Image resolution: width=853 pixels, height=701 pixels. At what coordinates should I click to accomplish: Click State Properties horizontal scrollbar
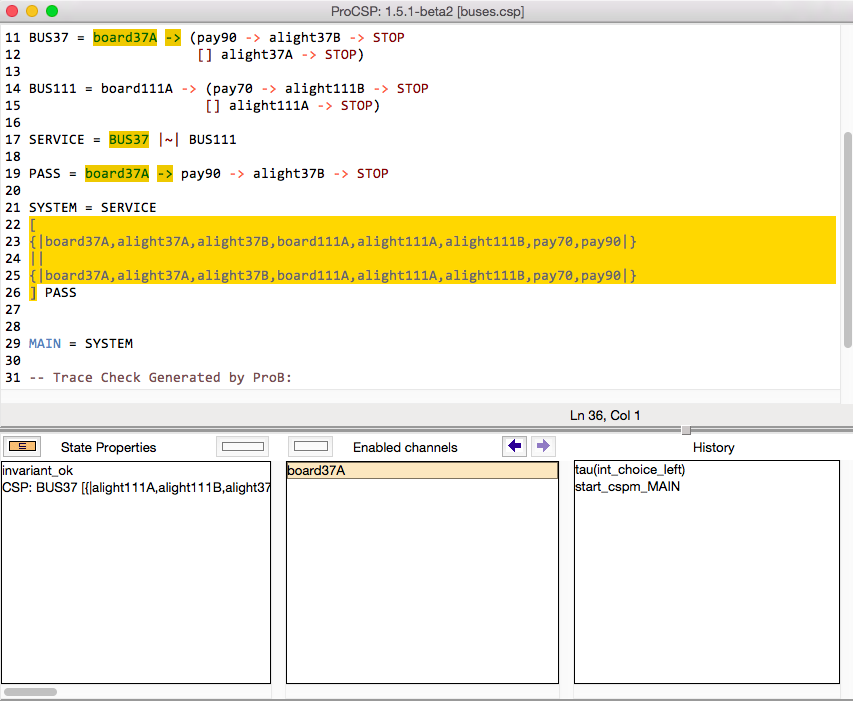[30, 691]
